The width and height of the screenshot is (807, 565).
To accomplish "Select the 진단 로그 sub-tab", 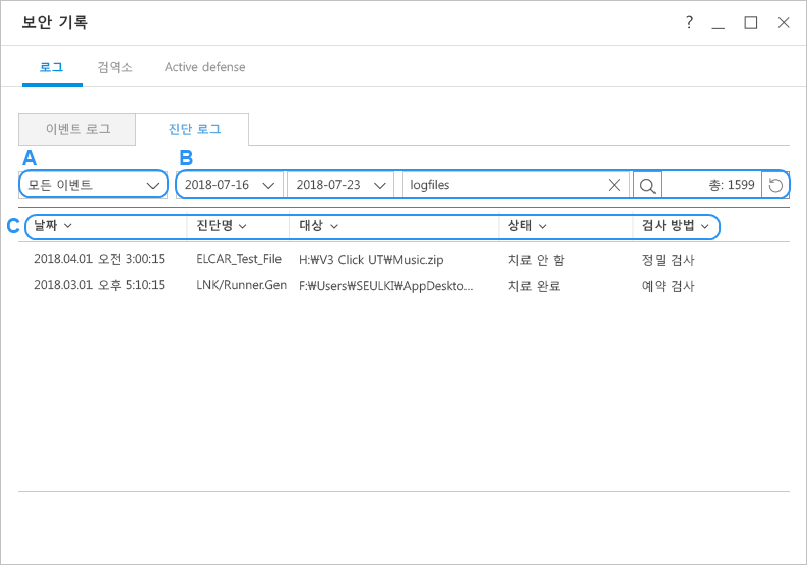I will (x=194, y=129).
